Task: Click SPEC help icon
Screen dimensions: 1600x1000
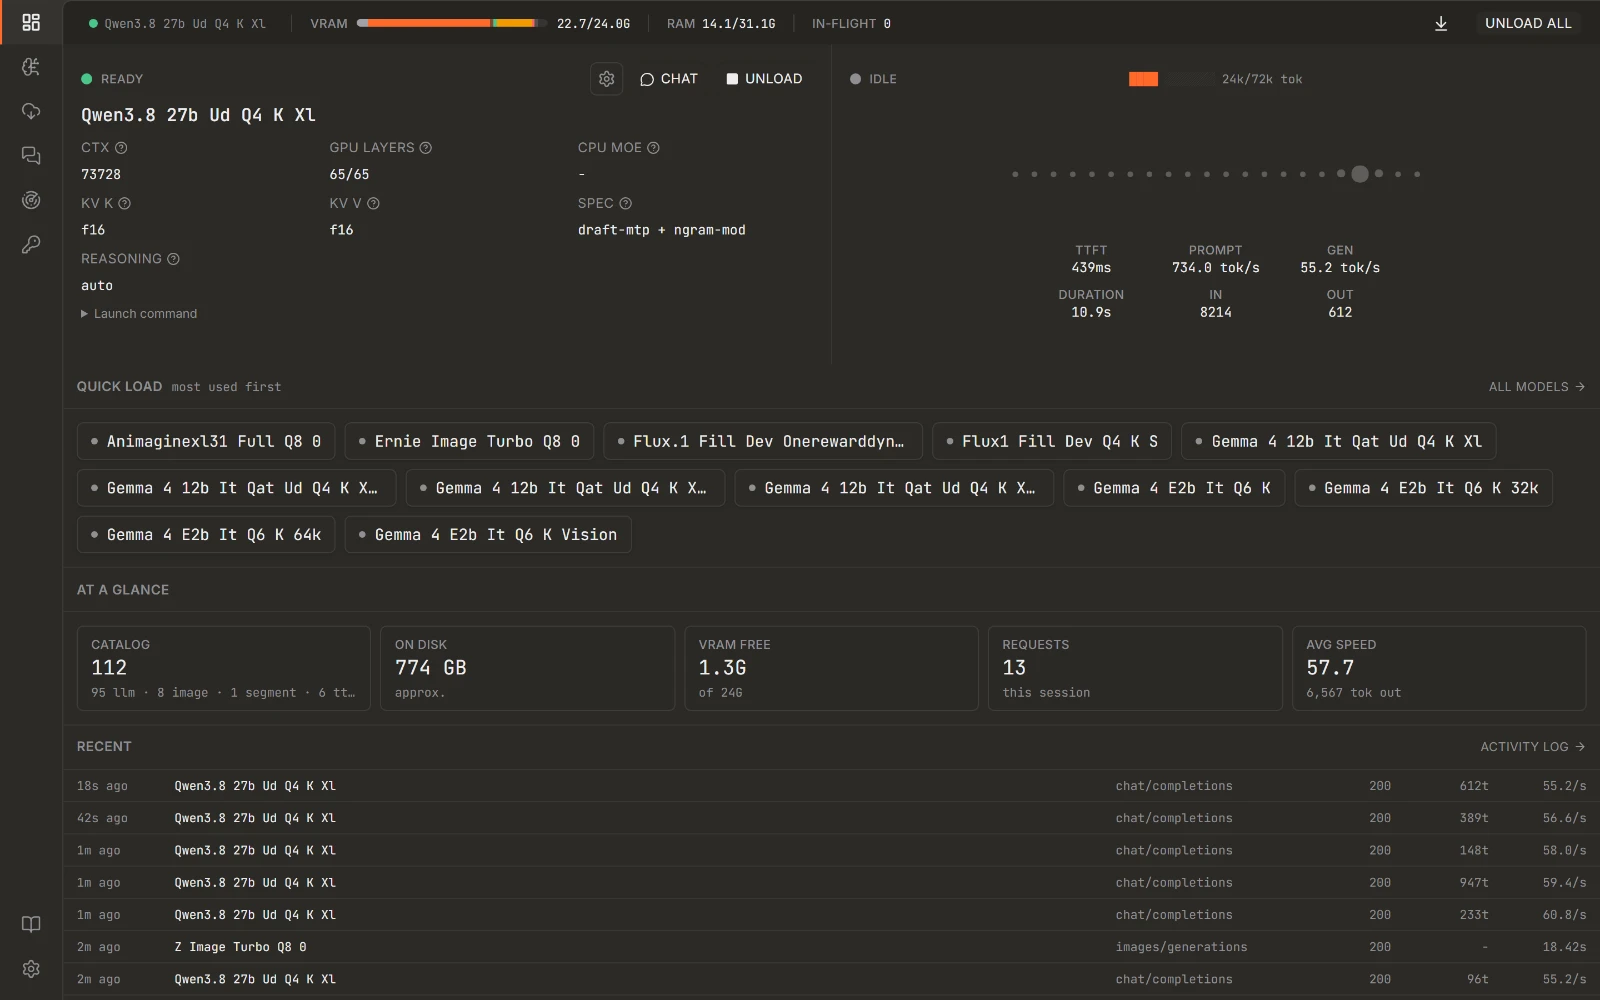Action: point(625,203)
